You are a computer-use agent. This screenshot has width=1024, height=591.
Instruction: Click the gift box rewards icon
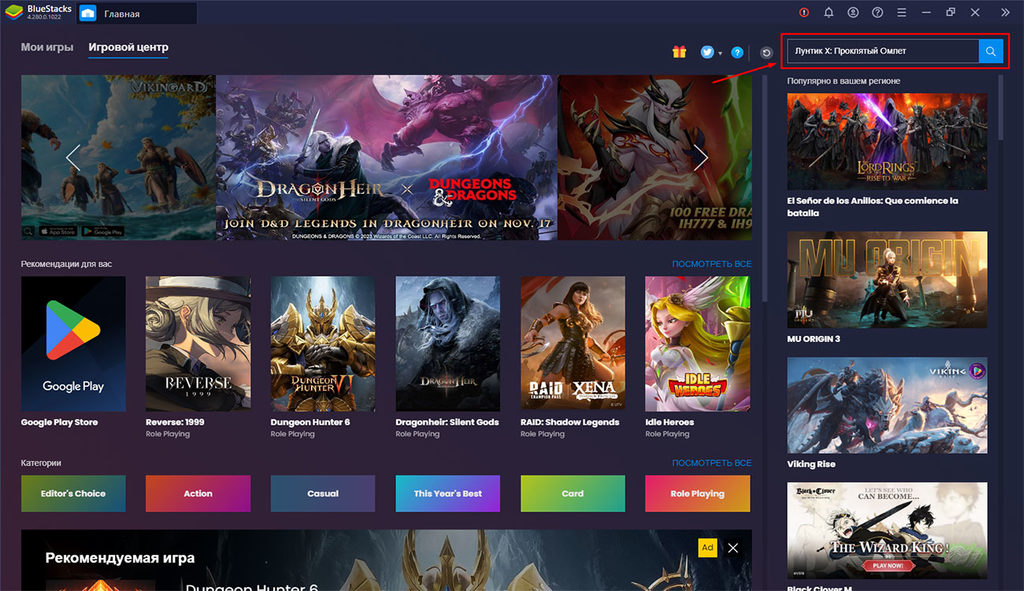point(679,52)
